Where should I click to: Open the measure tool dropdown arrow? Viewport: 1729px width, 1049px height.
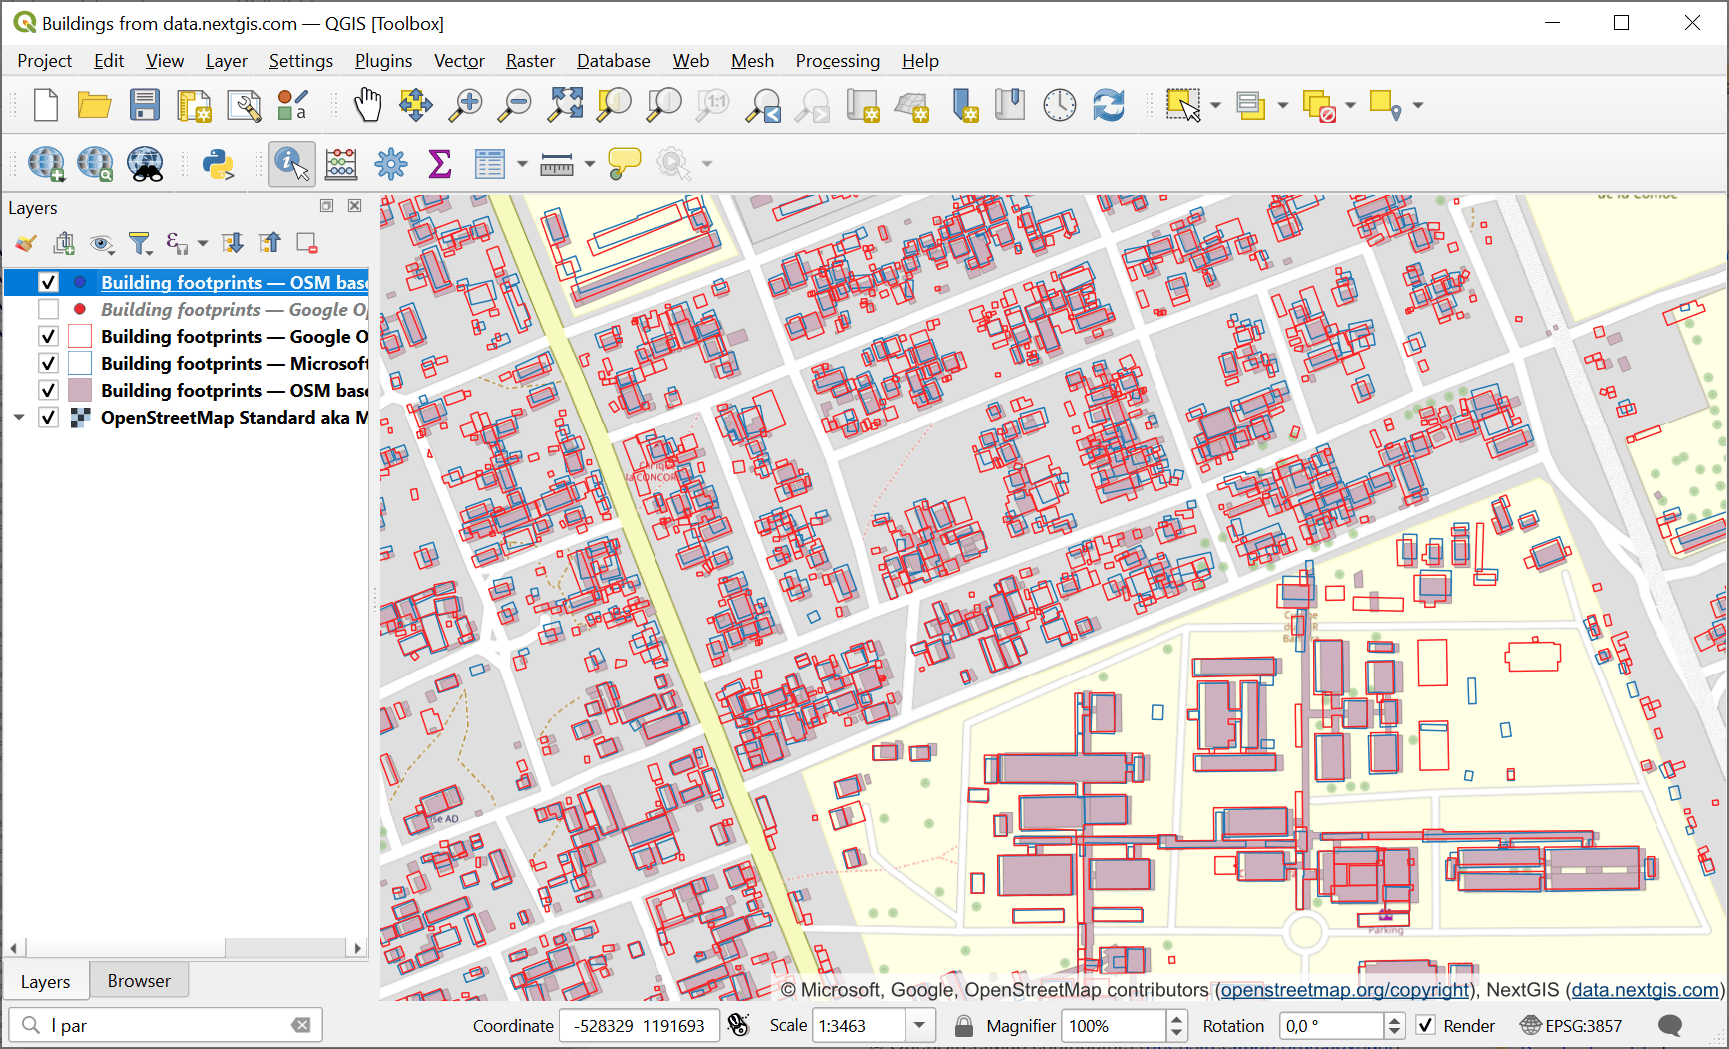[x=590, y=164]
